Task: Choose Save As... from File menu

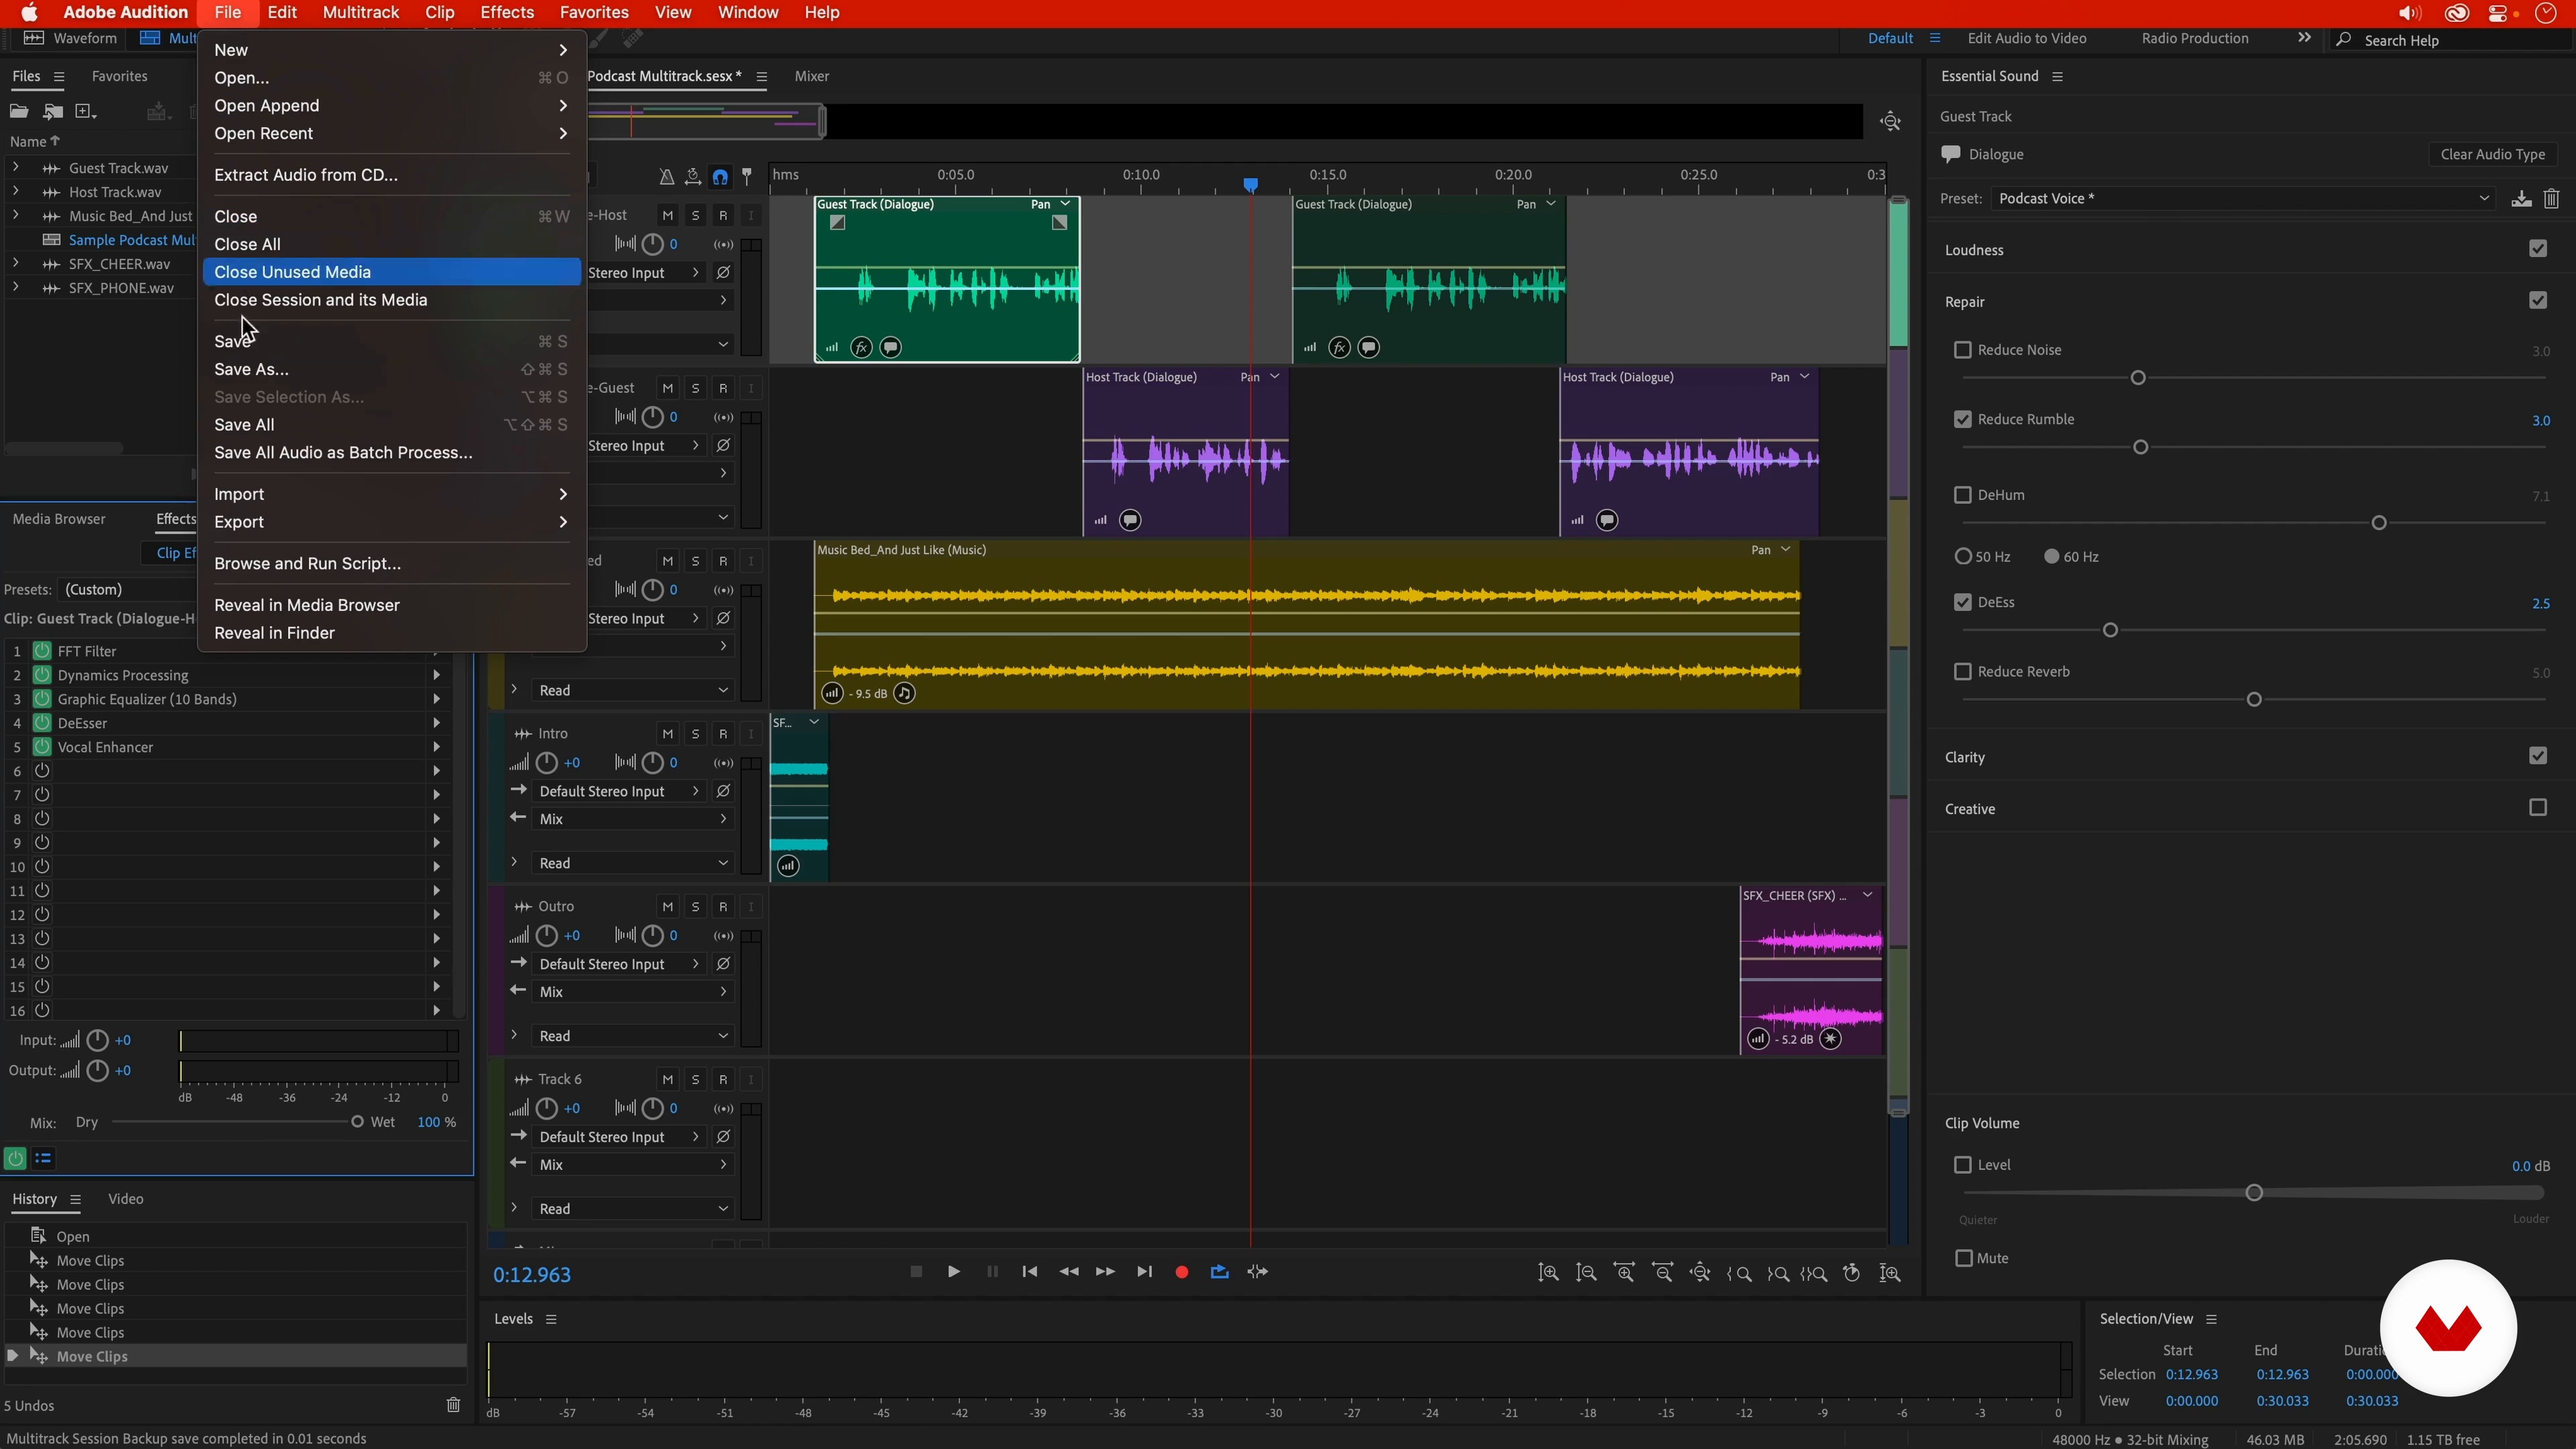Action: click(x=391, y=369)
